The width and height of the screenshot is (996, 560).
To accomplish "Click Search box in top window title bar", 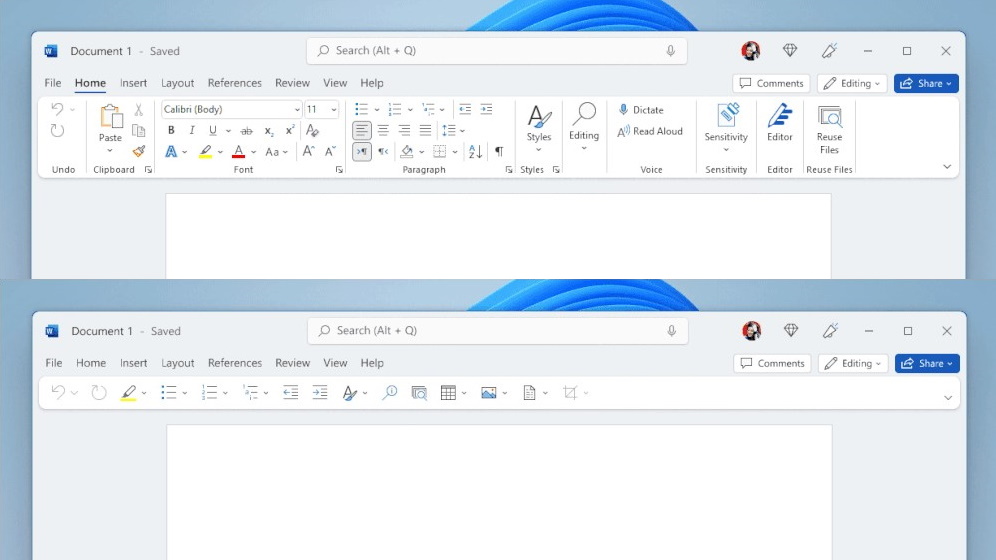I will coord(497,51).
